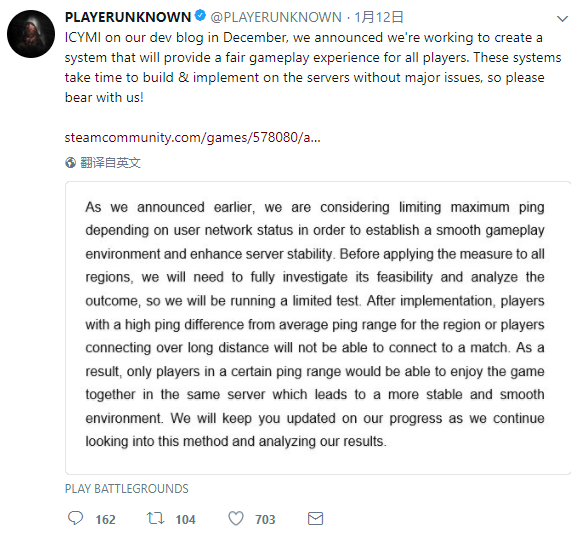View the 162 replies count
The width and height of the screenshot is (571, 536).
coord(106,519)
